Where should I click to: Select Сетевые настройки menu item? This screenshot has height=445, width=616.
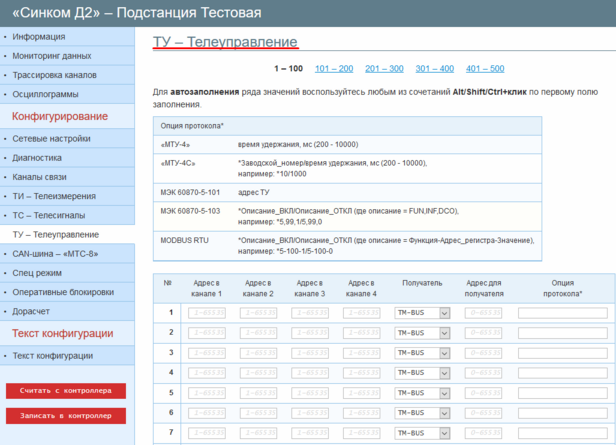click(51, 139)
